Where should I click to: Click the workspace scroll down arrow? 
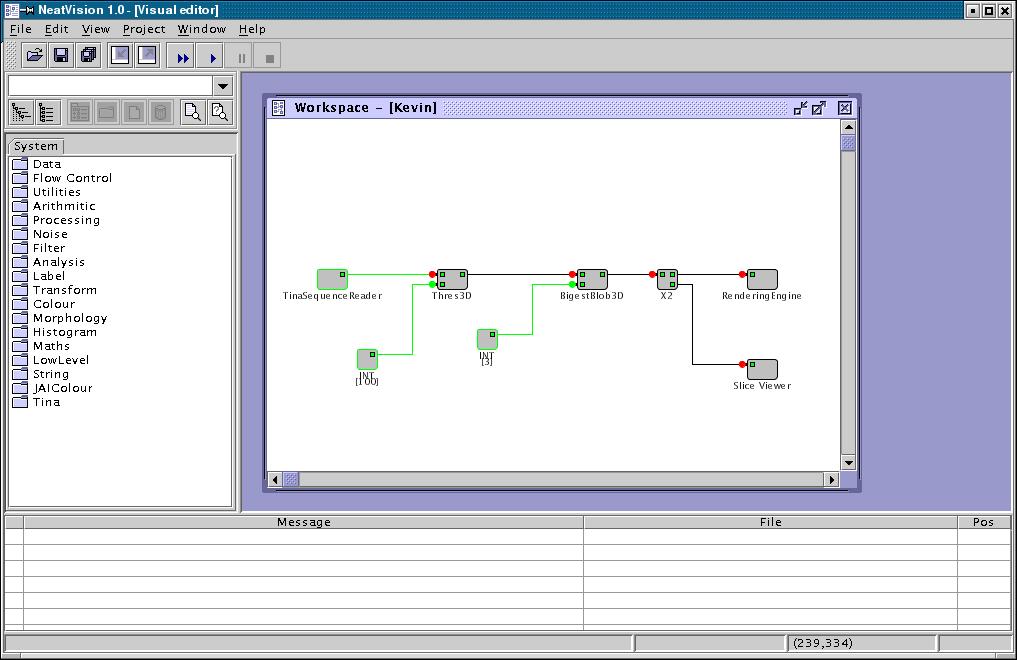[848, 462]
